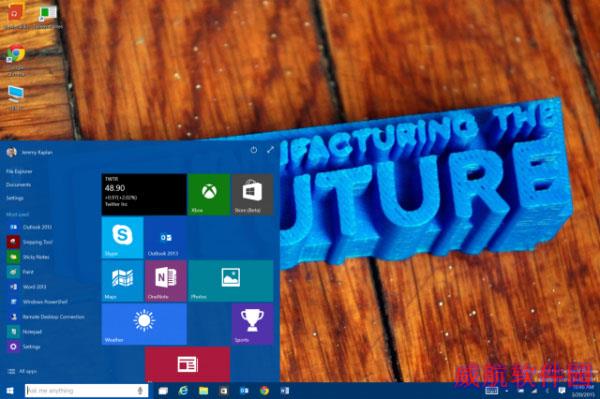The height and width of the screenshot is (399, 600).
Task: Open Internet Explorer from the taskbar
Action: [x=184, y=391]
